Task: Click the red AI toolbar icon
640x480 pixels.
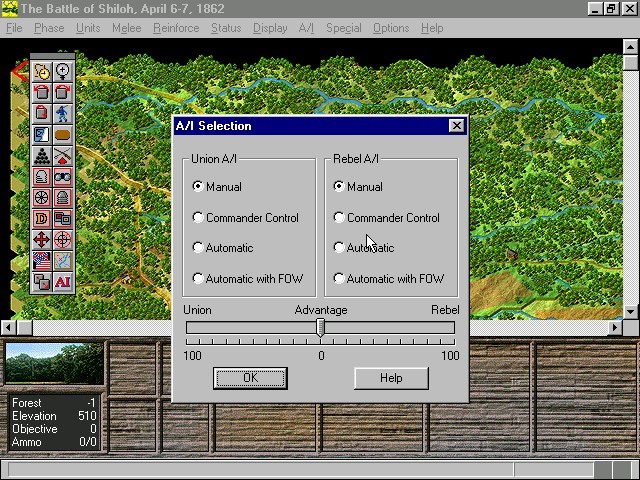Action: (62, 282)
